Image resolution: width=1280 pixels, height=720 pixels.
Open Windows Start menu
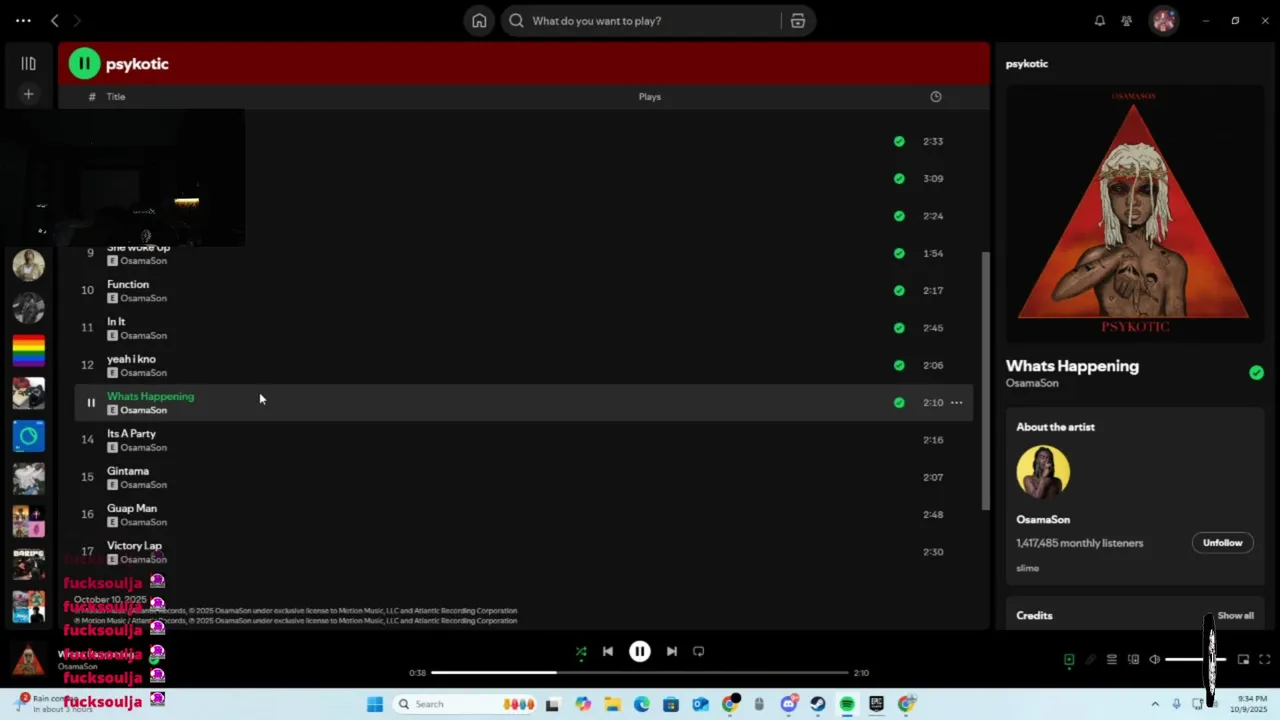point(375,704)
